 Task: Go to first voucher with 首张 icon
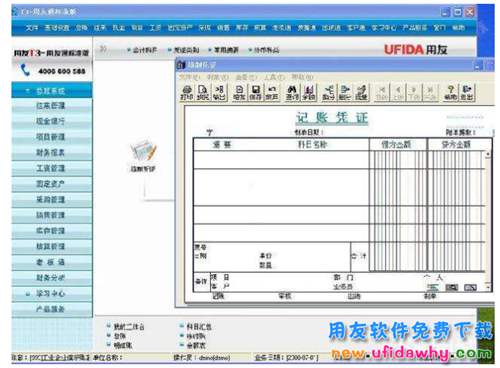tap(382, 92)
